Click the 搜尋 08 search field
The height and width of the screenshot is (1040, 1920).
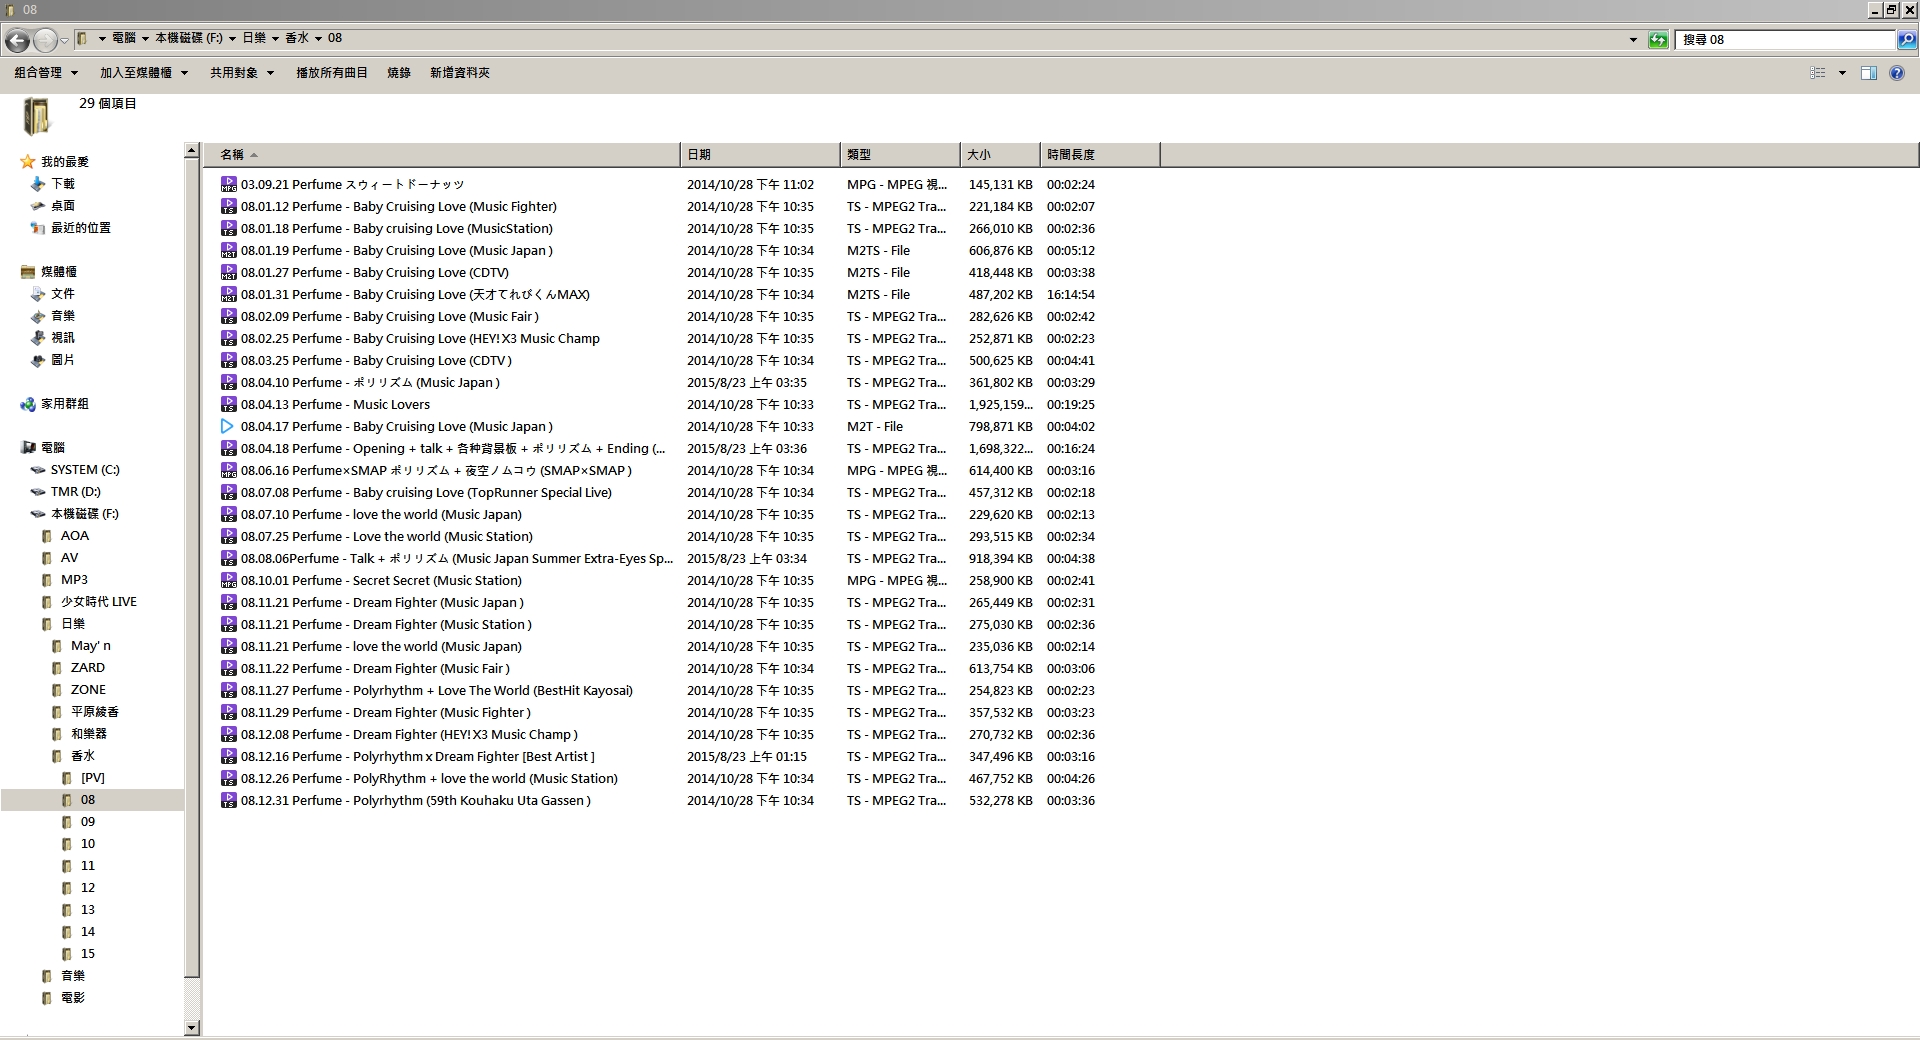point(1785,40)
